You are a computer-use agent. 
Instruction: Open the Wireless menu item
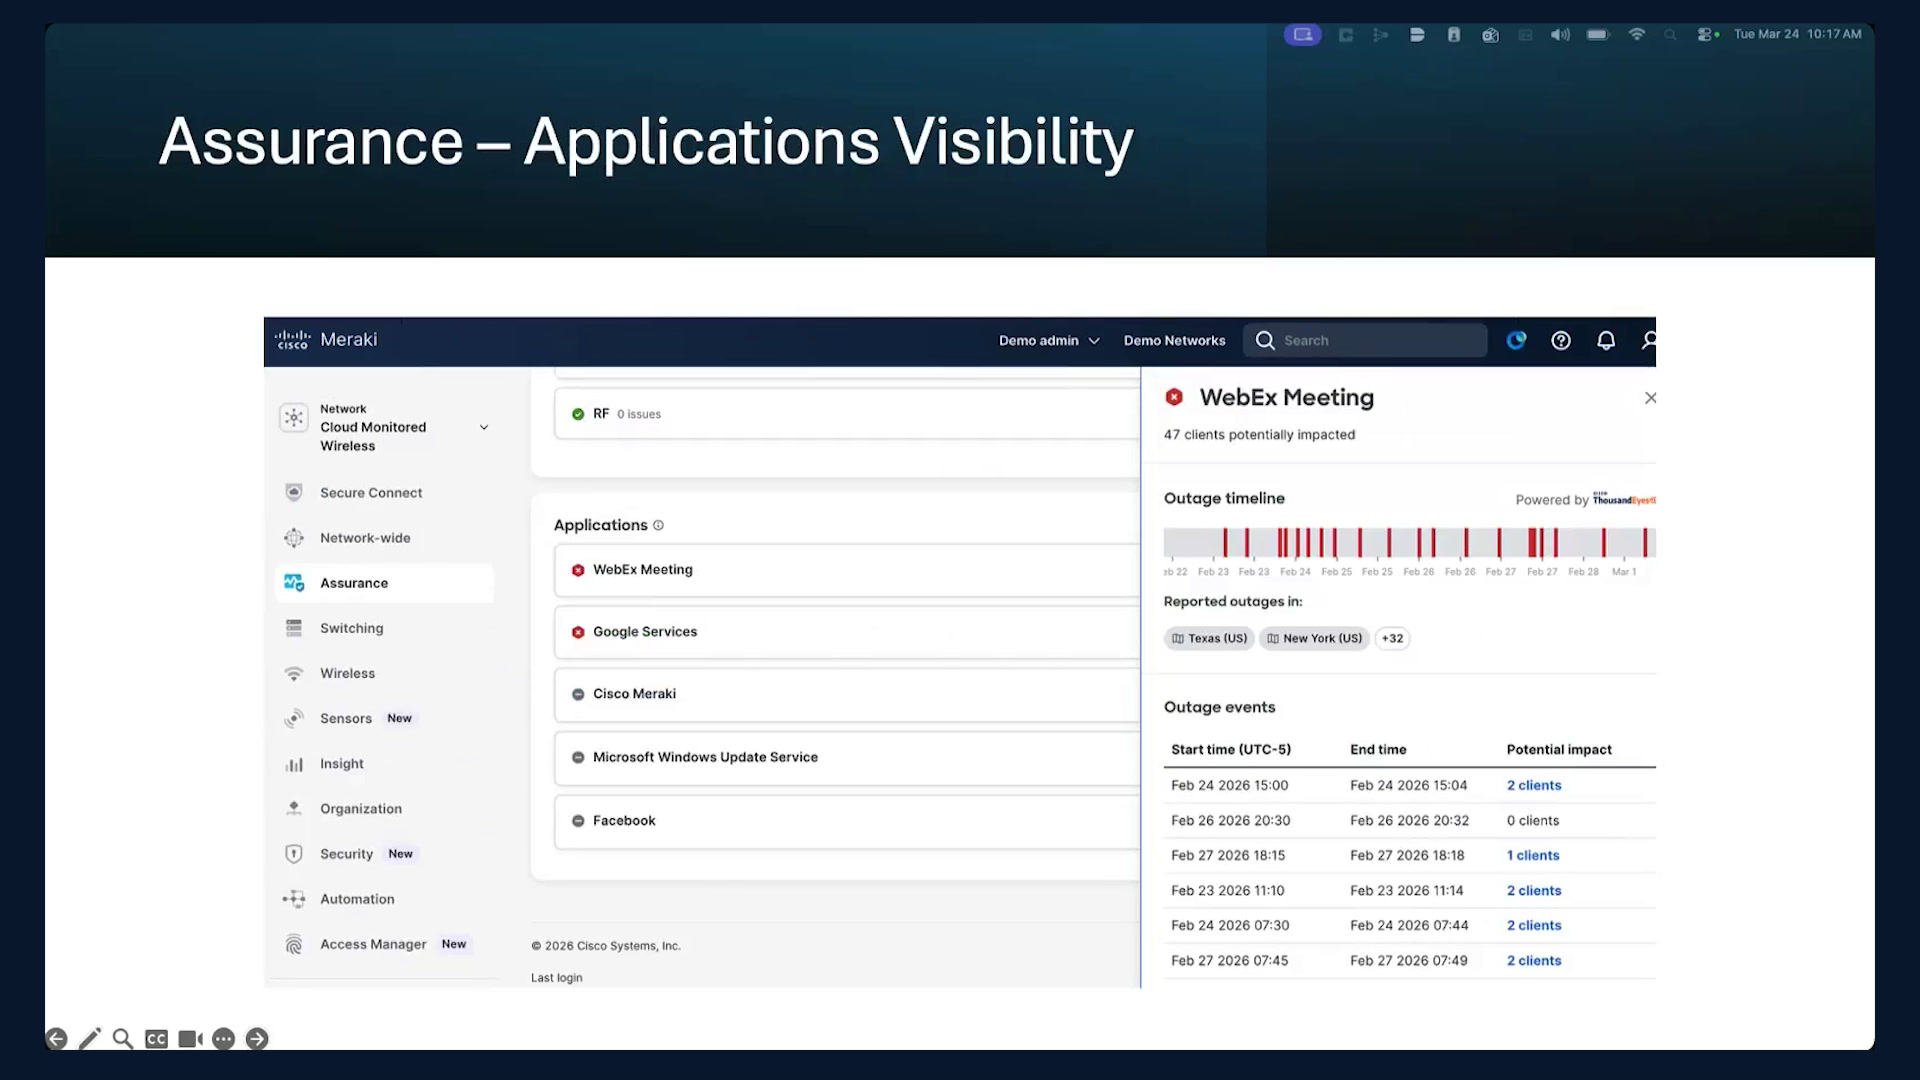coord(347,674)
